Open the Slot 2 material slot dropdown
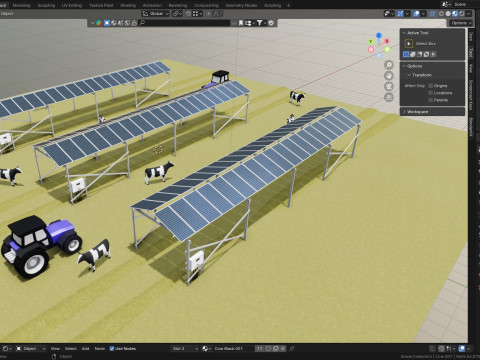The height and width of the screenshot is (360, 480). [x=185, y=349]
